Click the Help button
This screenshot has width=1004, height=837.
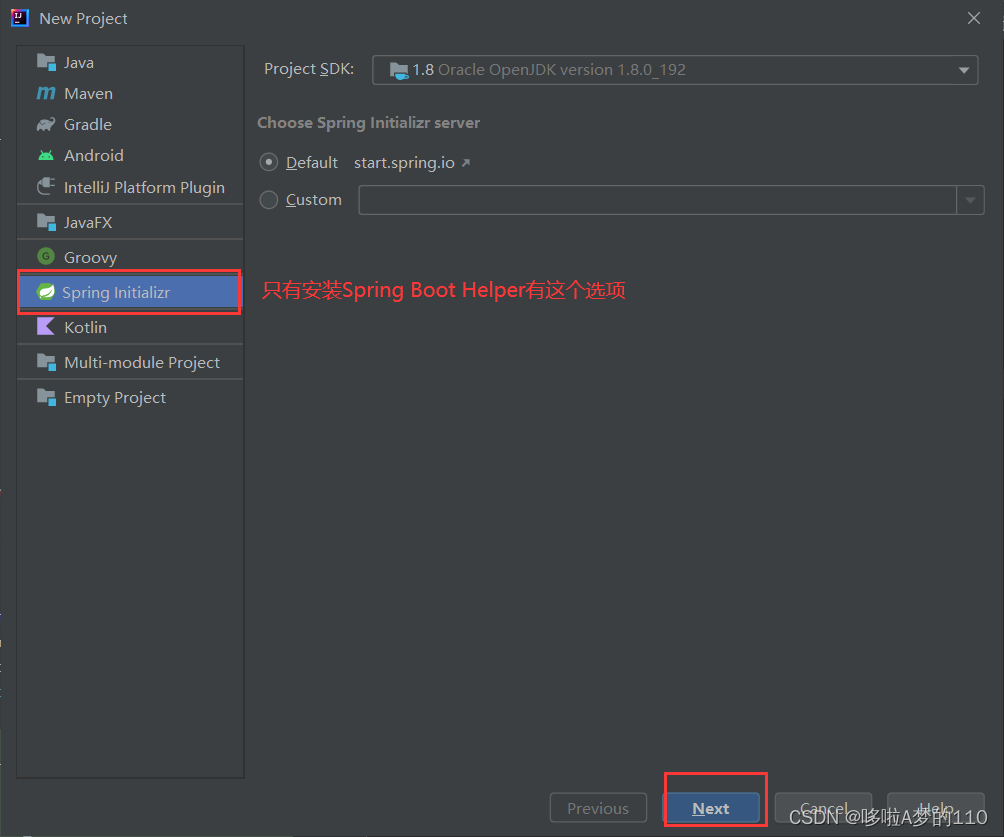935,808
